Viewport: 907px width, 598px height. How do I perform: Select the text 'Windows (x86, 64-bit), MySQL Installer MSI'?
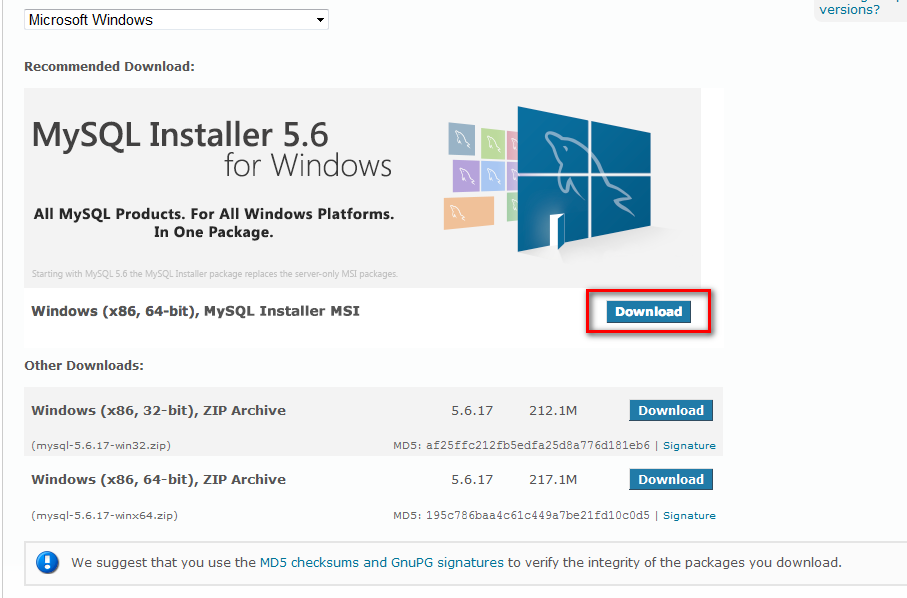tap(196, 311)
